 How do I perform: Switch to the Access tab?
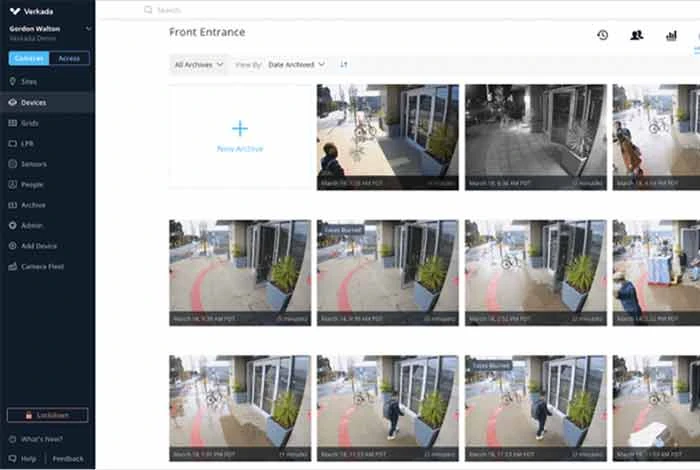click(69, 58)
